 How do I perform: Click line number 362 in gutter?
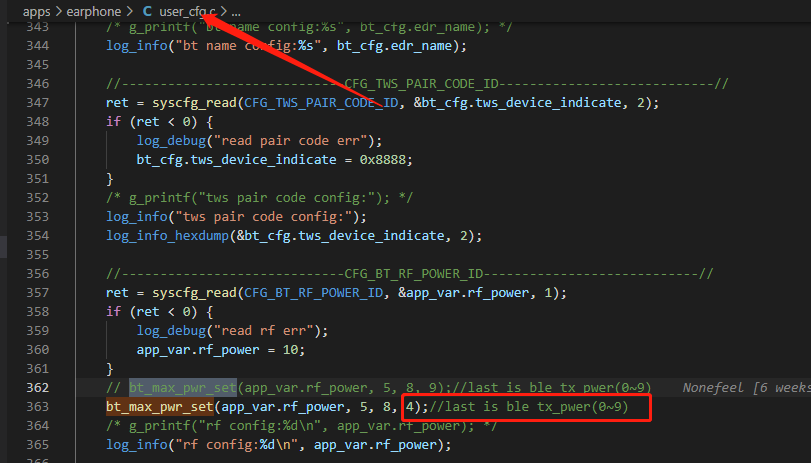38,387
